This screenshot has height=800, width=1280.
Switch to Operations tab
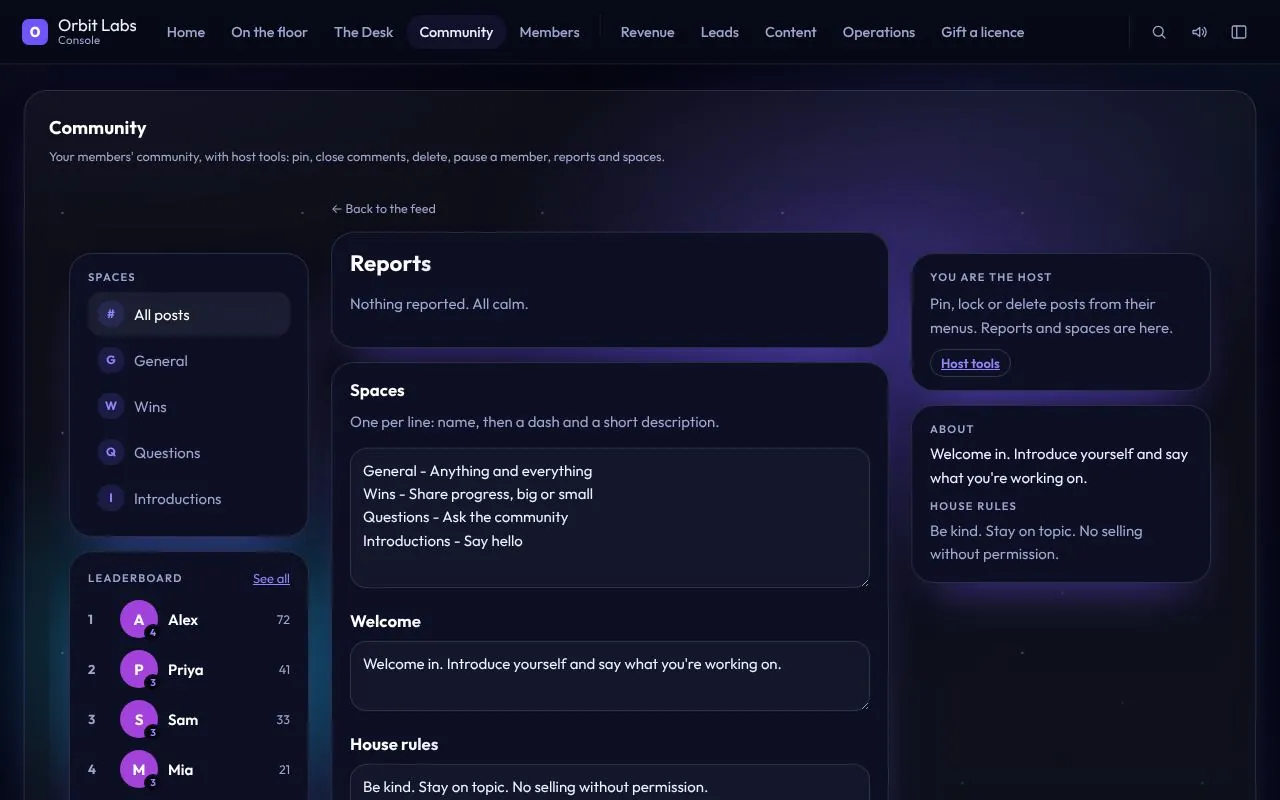[x=879, y=32]
